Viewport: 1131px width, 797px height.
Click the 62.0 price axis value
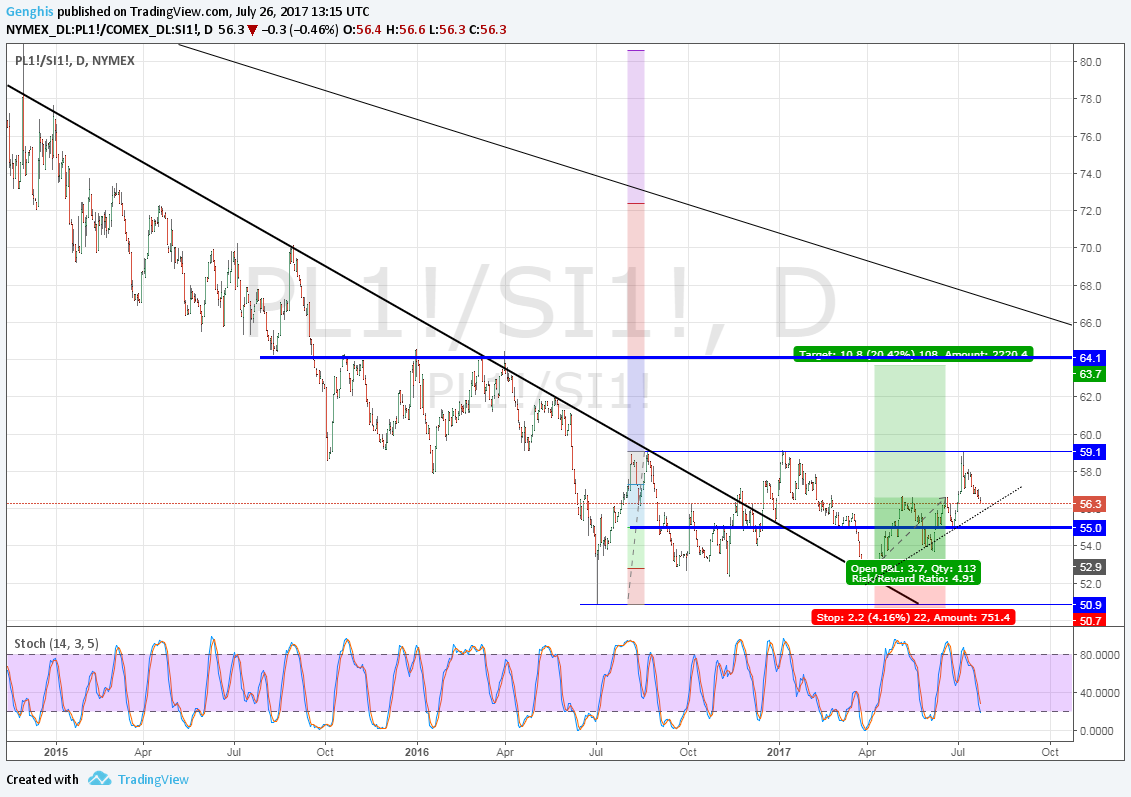tap(1090, 397)
